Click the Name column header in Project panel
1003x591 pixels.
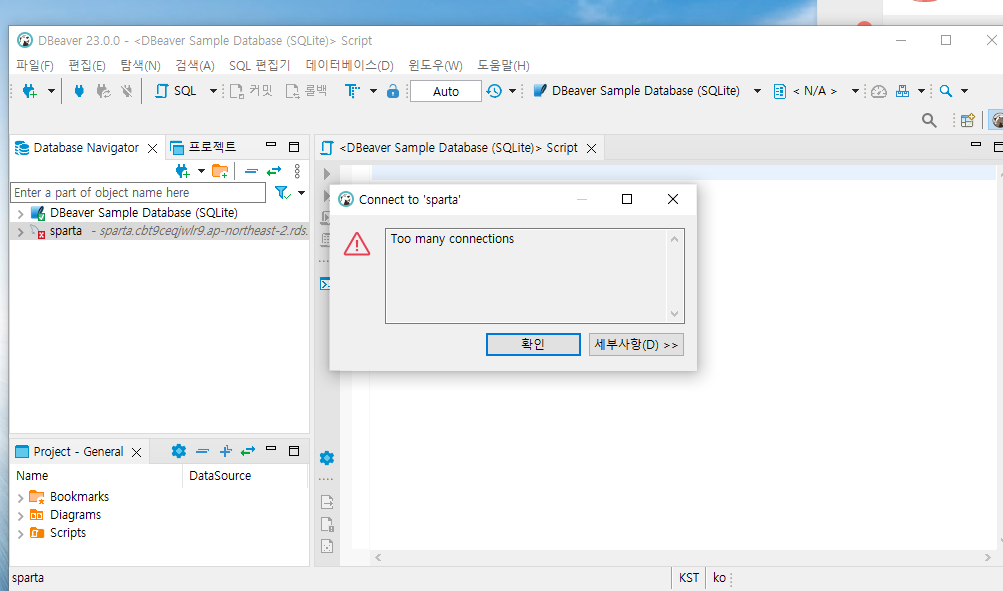[x=97, y=475]
